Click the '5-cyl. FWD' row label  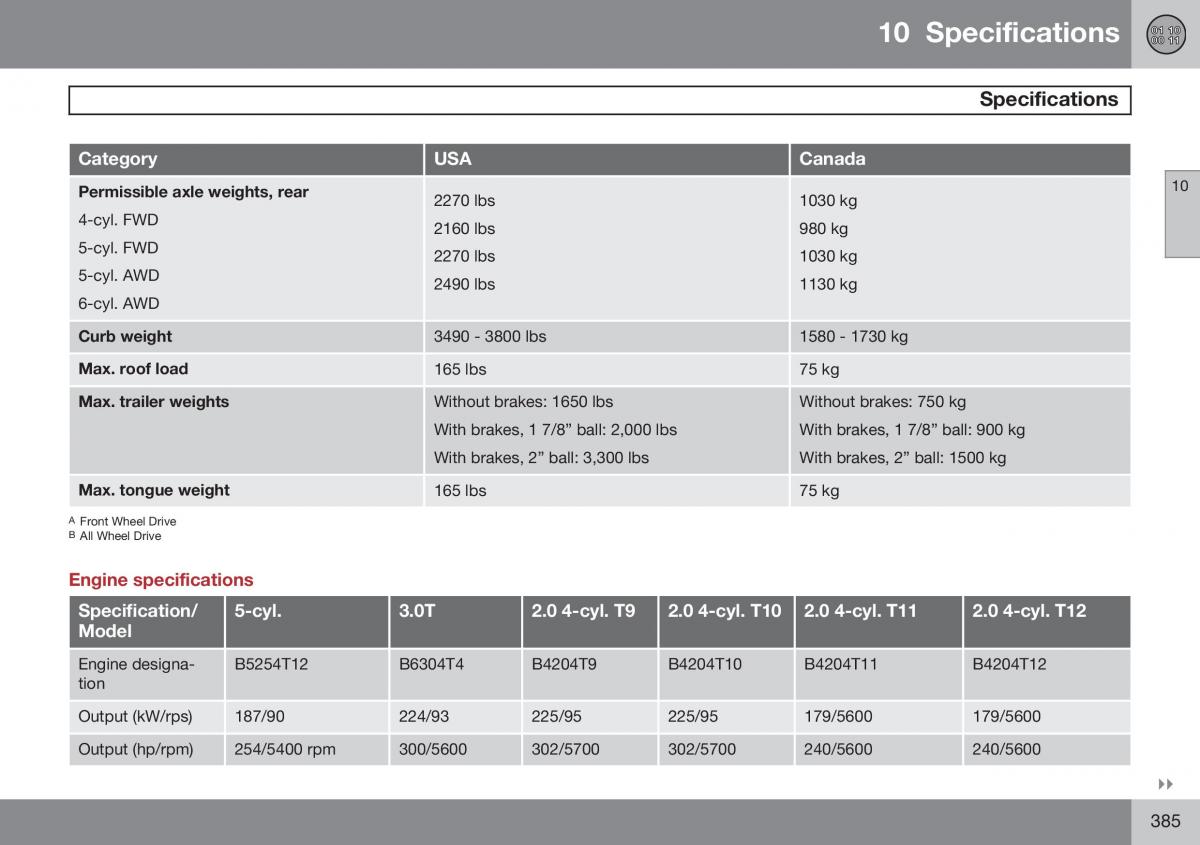click(118, 248)
